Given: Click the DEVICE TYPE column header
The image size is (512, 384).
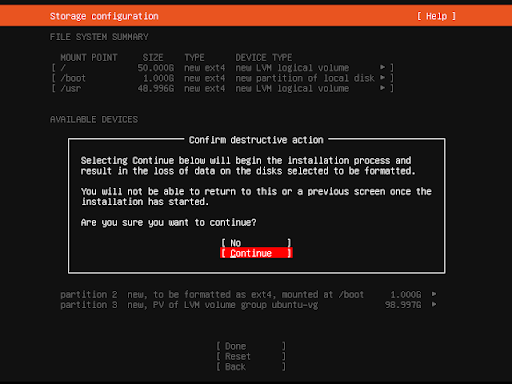Looking at the screenshot, I should (x=264, y=57).
